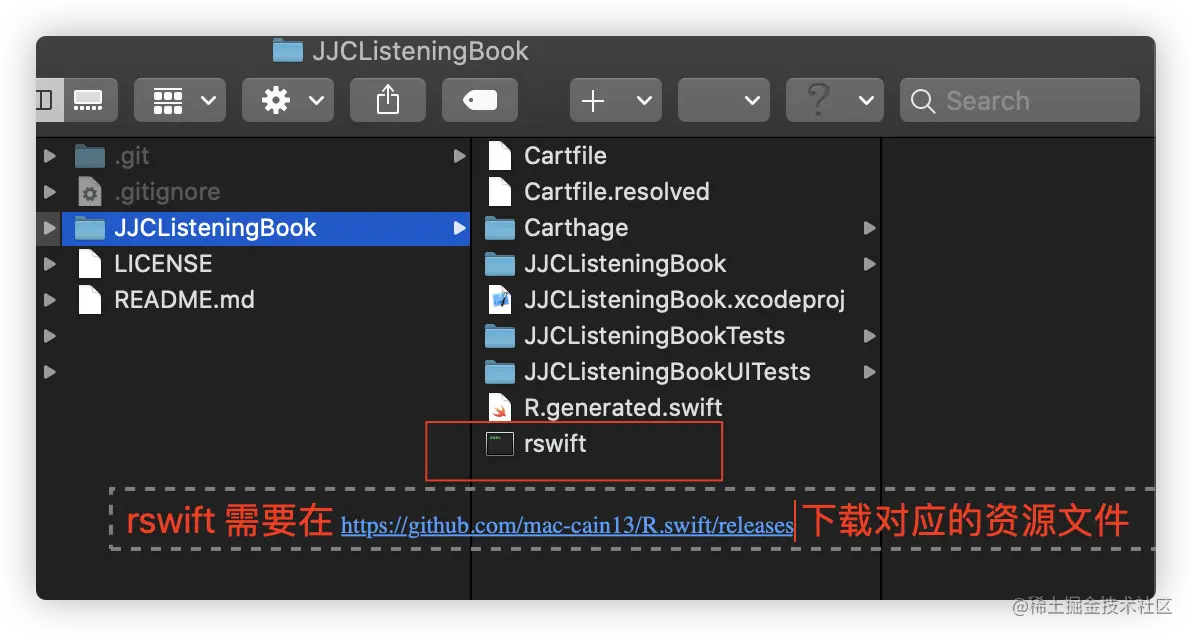Click the grid group icon in toolbar
This screenshot has width=1192, height=636.
pyautogui.click(x=167, y=100)
